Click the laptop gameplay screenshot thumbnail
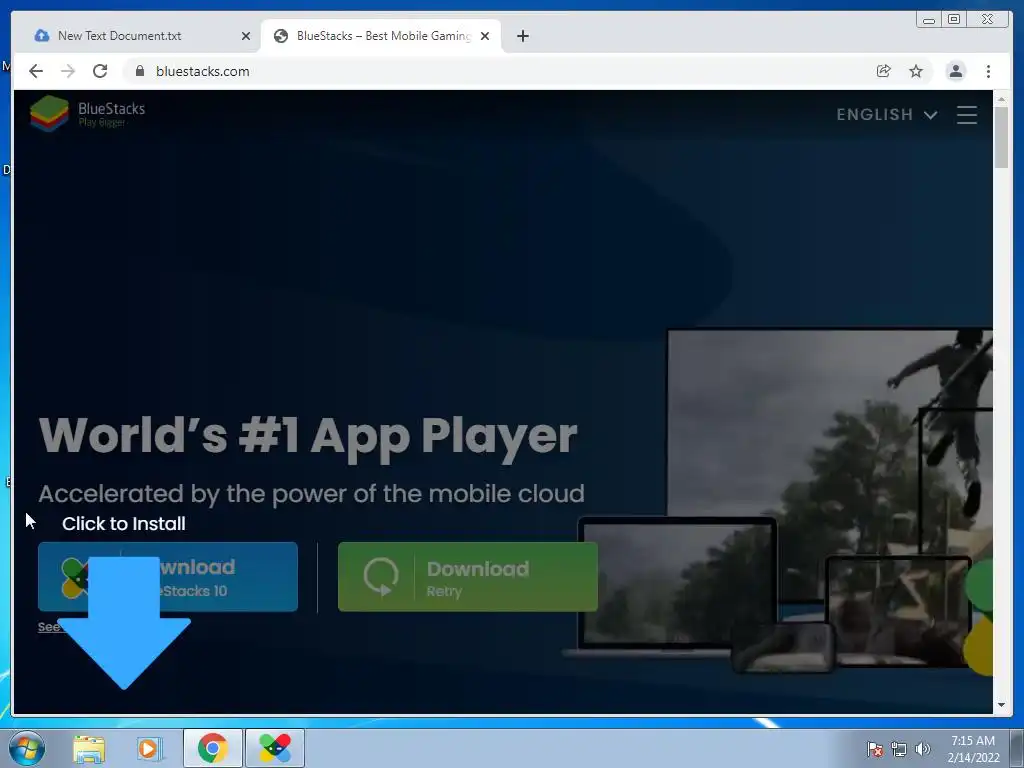Screen dimensions: 1024x768 [x=678, y=583]
